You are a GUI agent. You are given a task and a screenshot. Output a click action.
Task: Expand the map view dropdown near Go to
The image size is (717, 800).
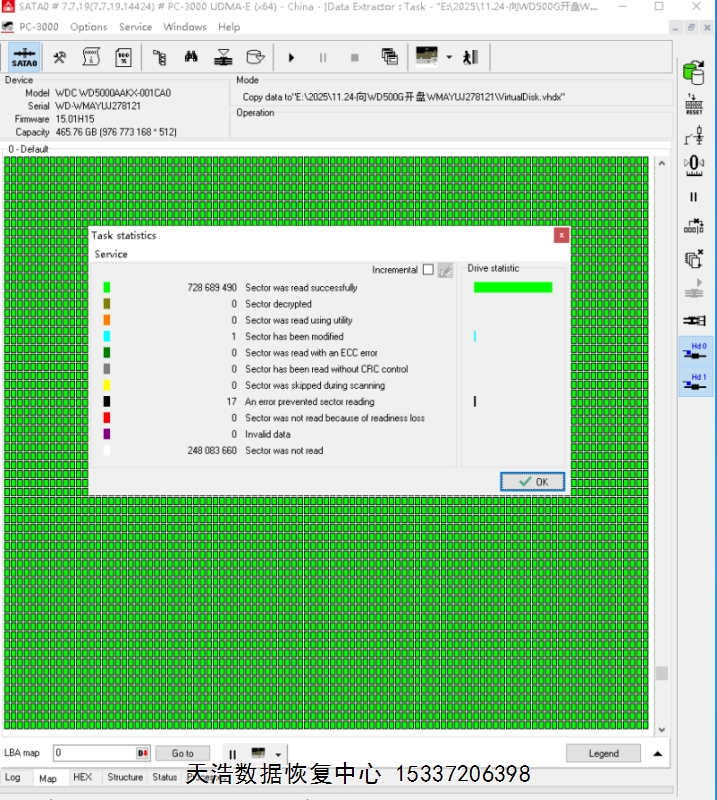pos(279,754)
